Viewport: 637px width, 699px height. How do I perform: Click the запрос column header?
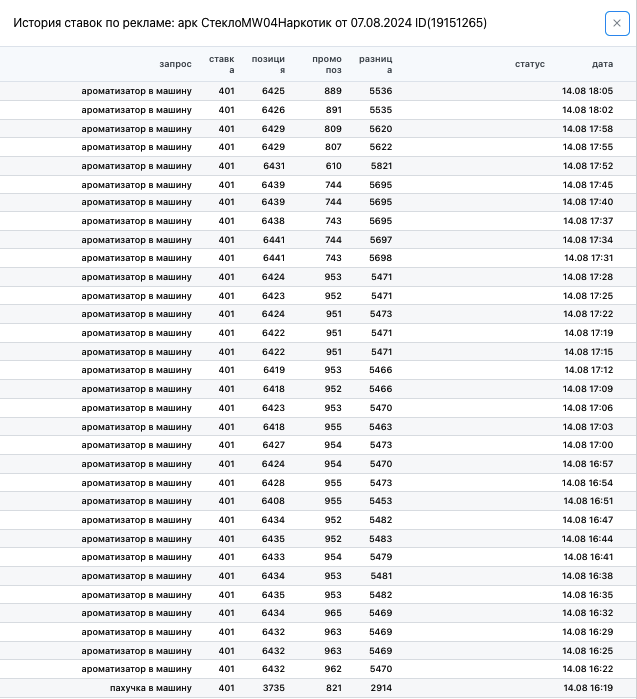pyautogui.click(x=175, y=64)
